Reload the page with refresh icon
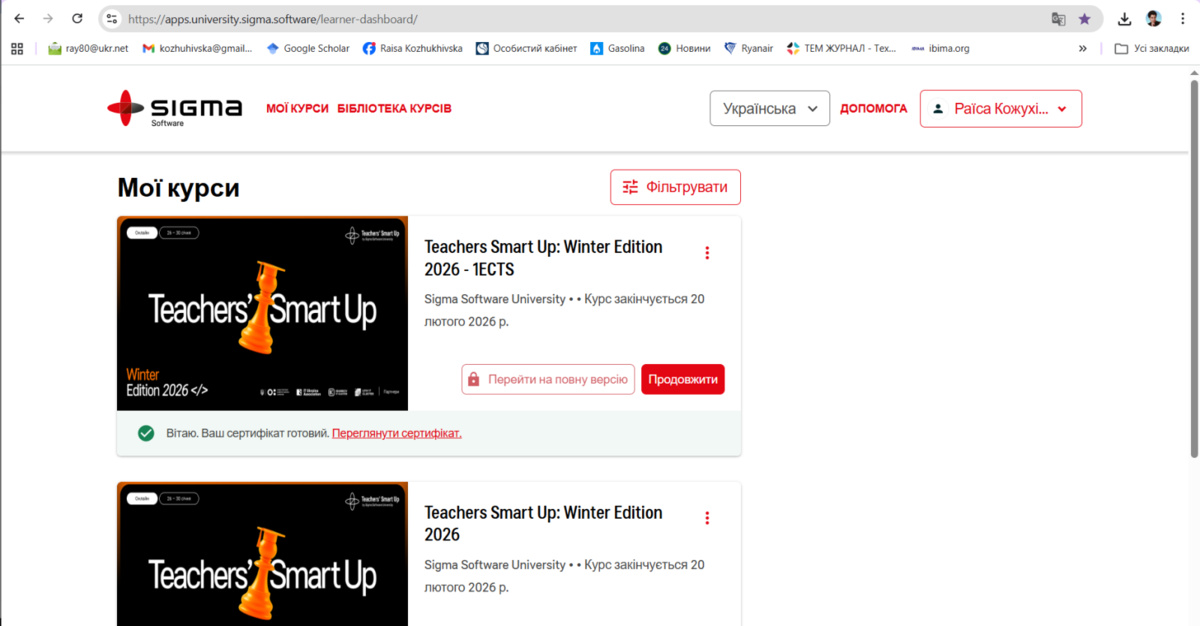 pos(77,19)
